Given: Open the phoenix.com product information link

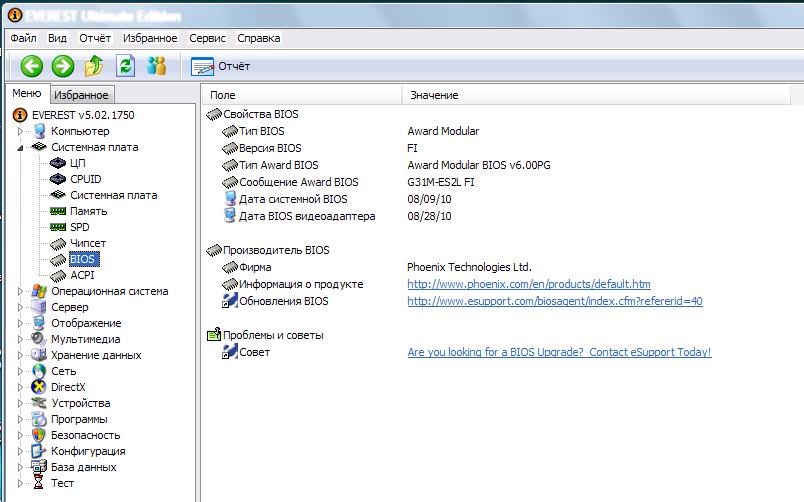Looking at the screenshot, I should point(528,284).
